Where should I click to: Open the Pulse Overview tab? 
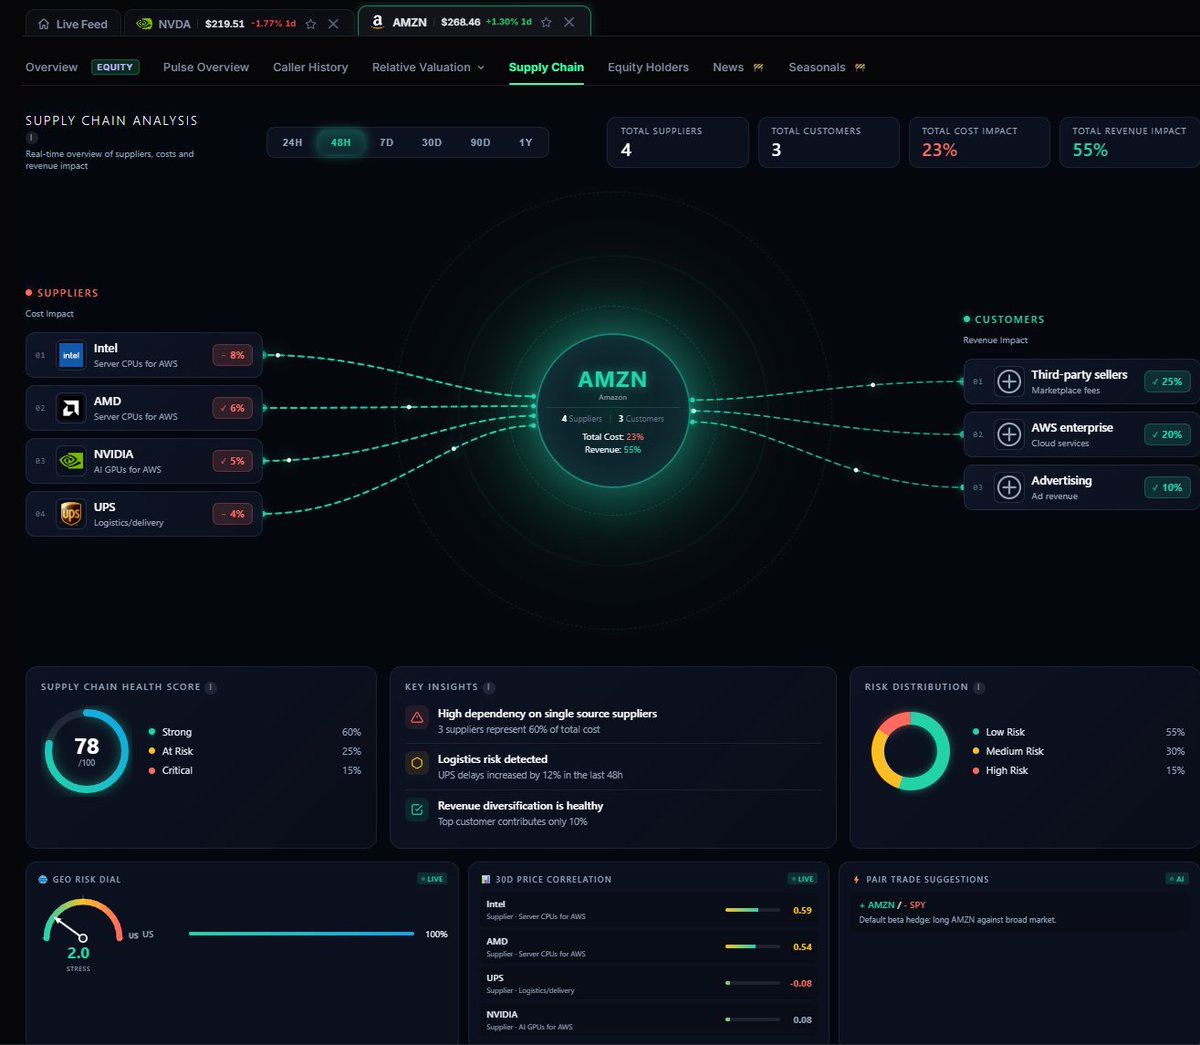pos(206,67)
